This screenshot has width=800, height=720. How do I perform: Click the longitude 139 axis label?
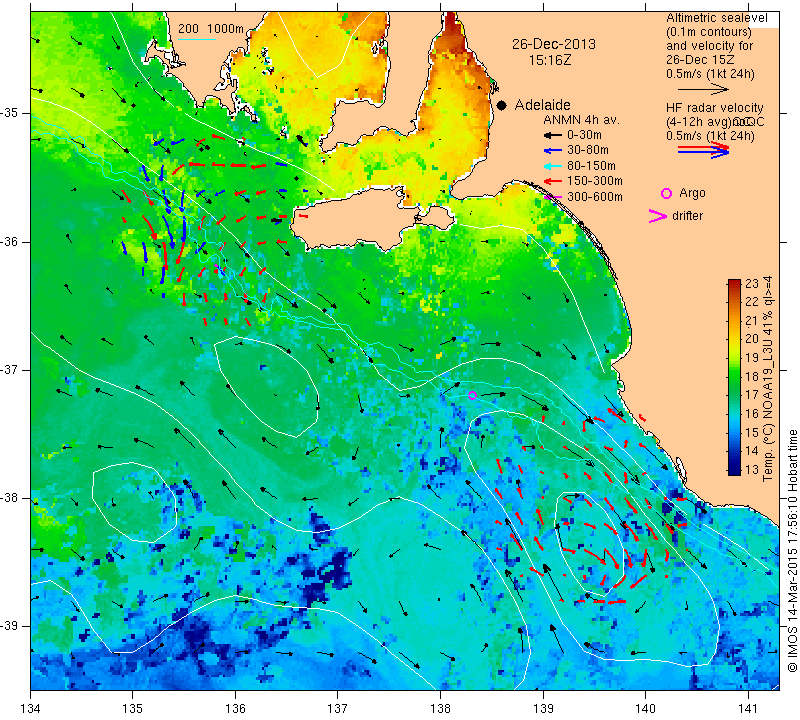tap(543, 709)
